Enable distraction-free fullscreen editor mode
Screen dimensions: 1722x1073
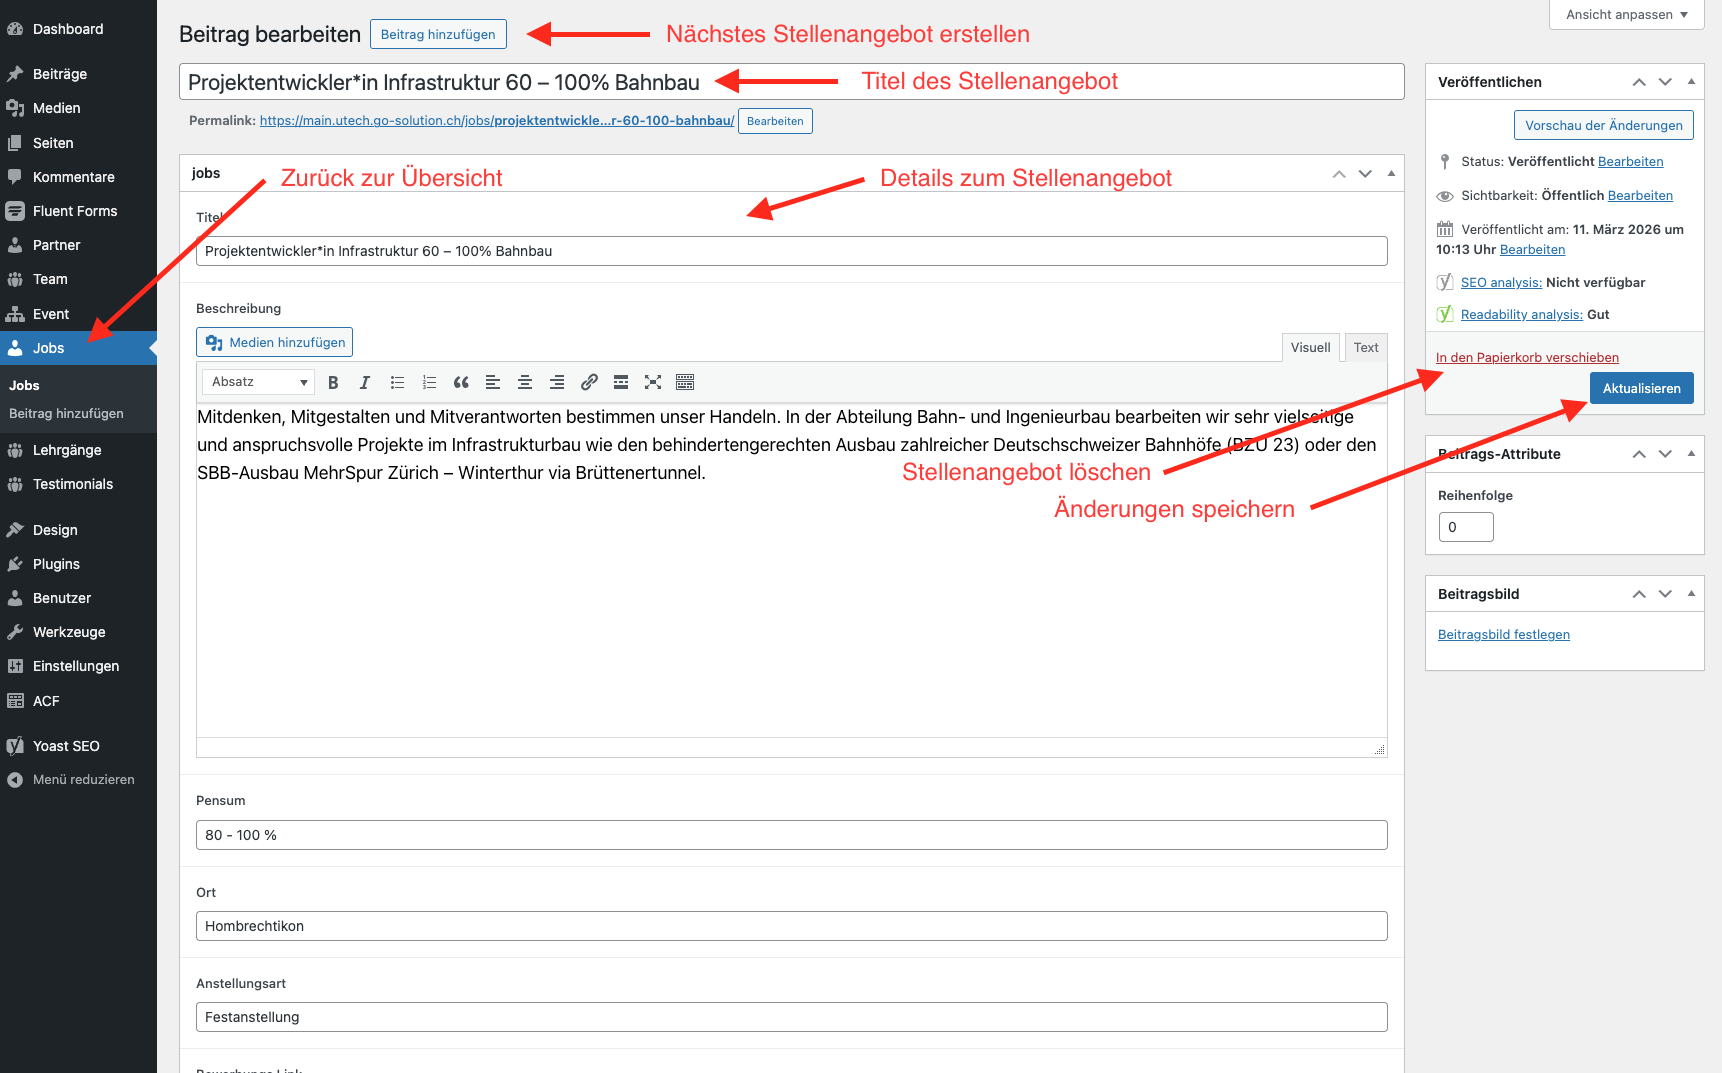click(653, 382)
